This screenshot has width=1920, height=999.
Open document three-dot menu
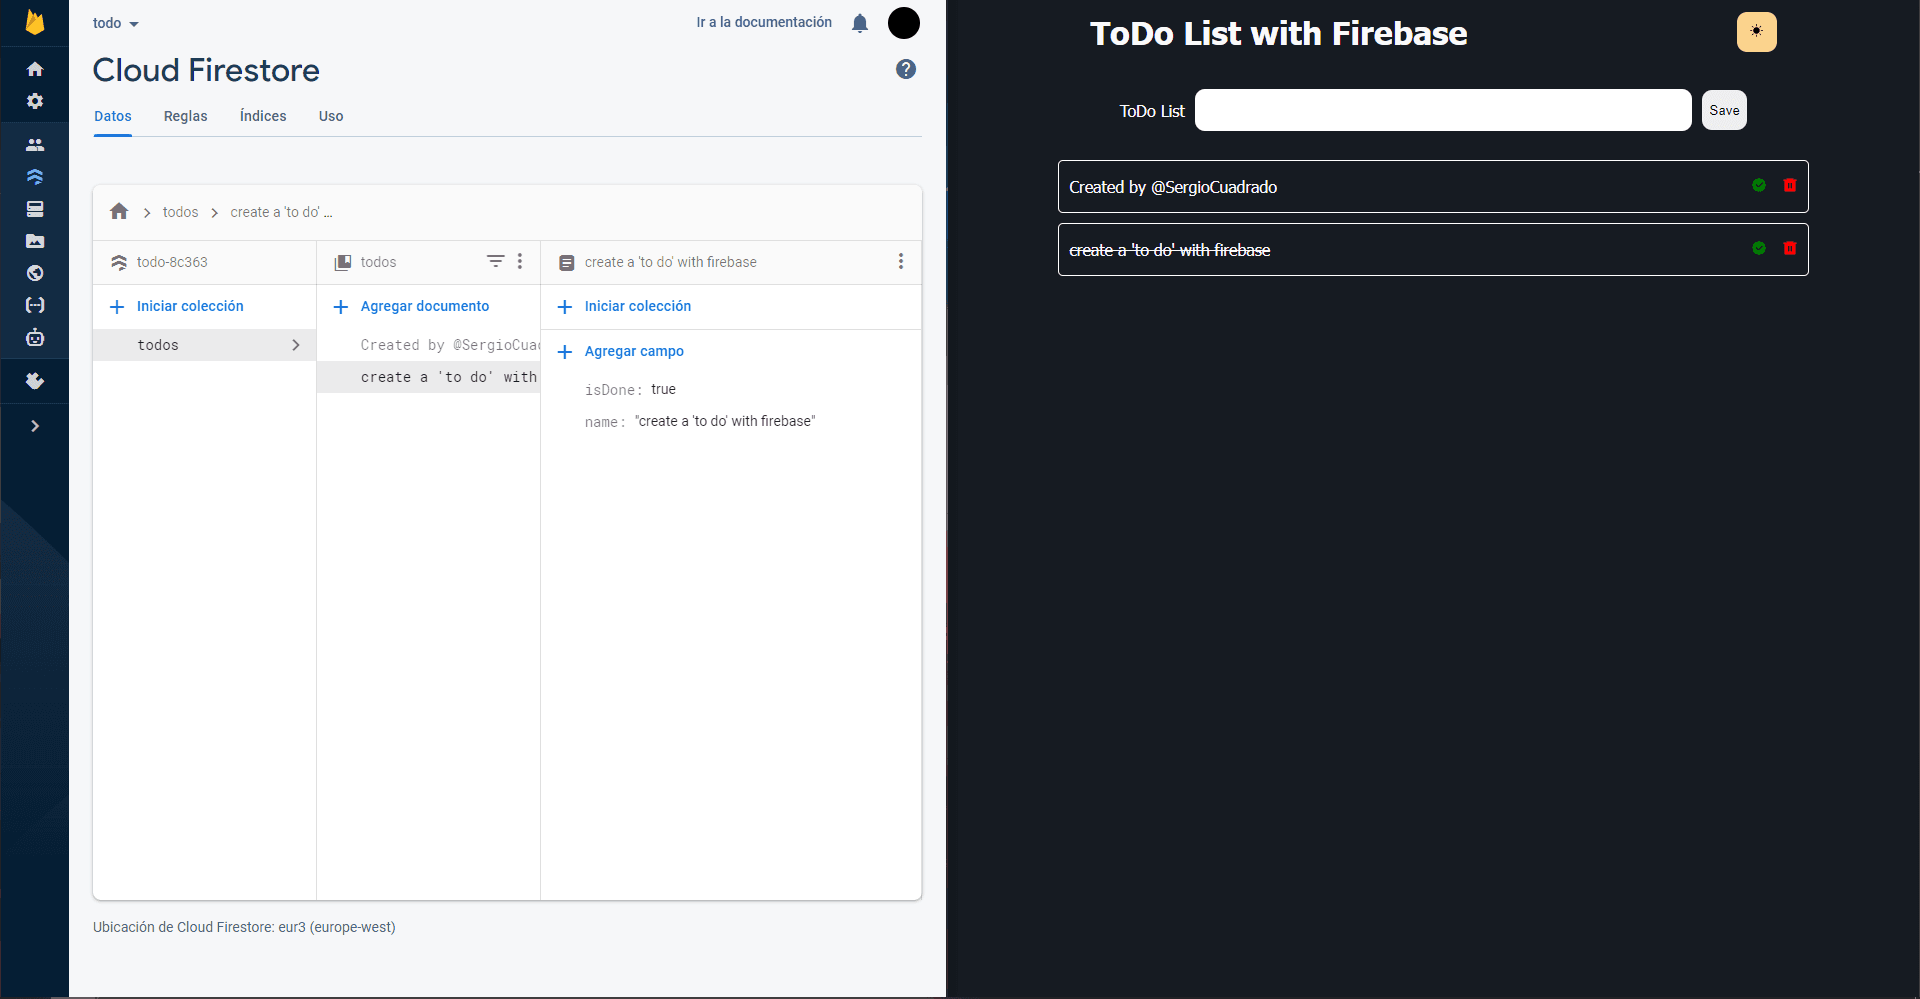pos(901,261)
